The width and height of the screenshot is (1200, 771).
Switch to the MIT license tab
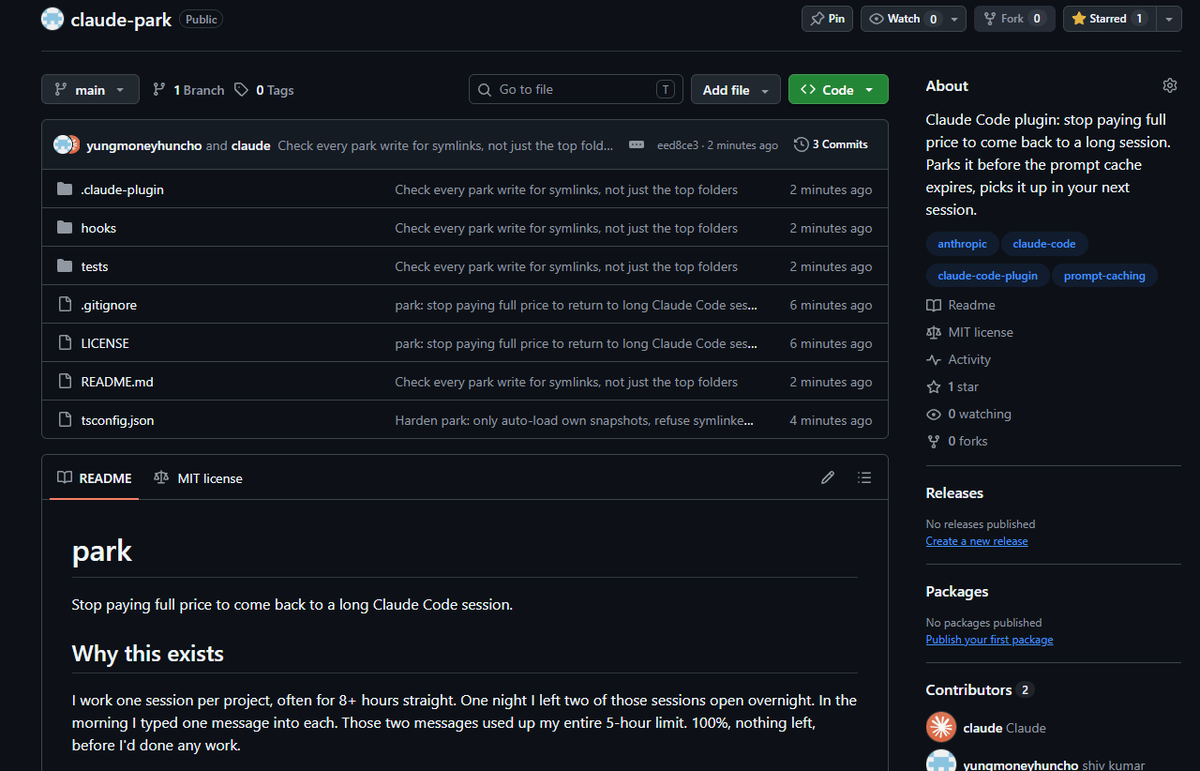coord(198,479)
